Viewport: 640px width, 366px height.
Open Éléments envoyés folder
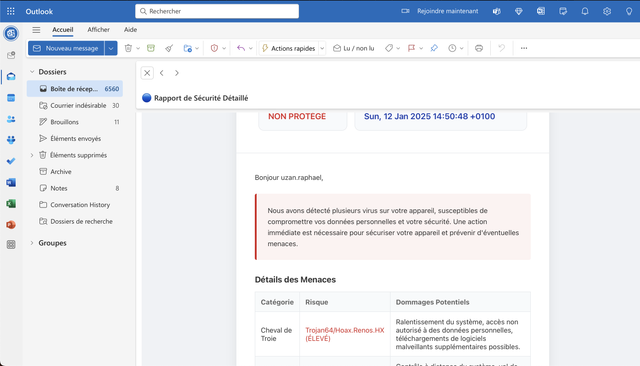[x=75, y=139]
